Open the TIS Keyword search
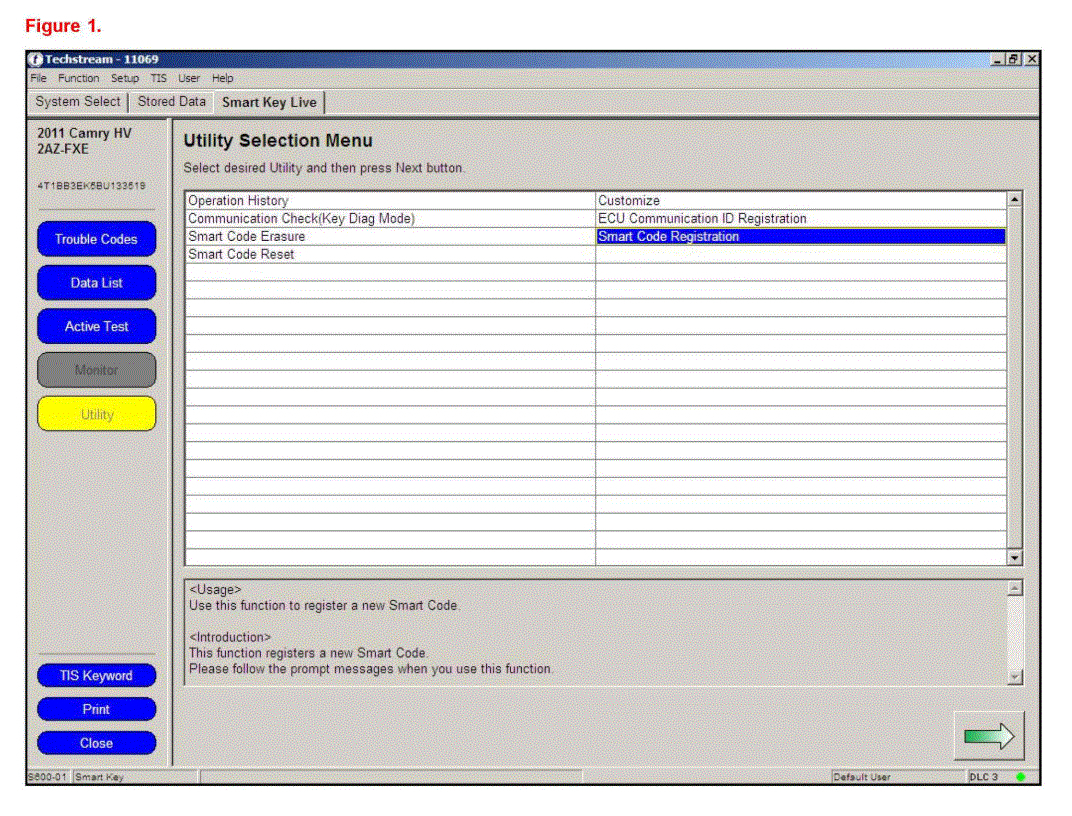Viewport: 1072px width, 816px height. coord(96,676)
